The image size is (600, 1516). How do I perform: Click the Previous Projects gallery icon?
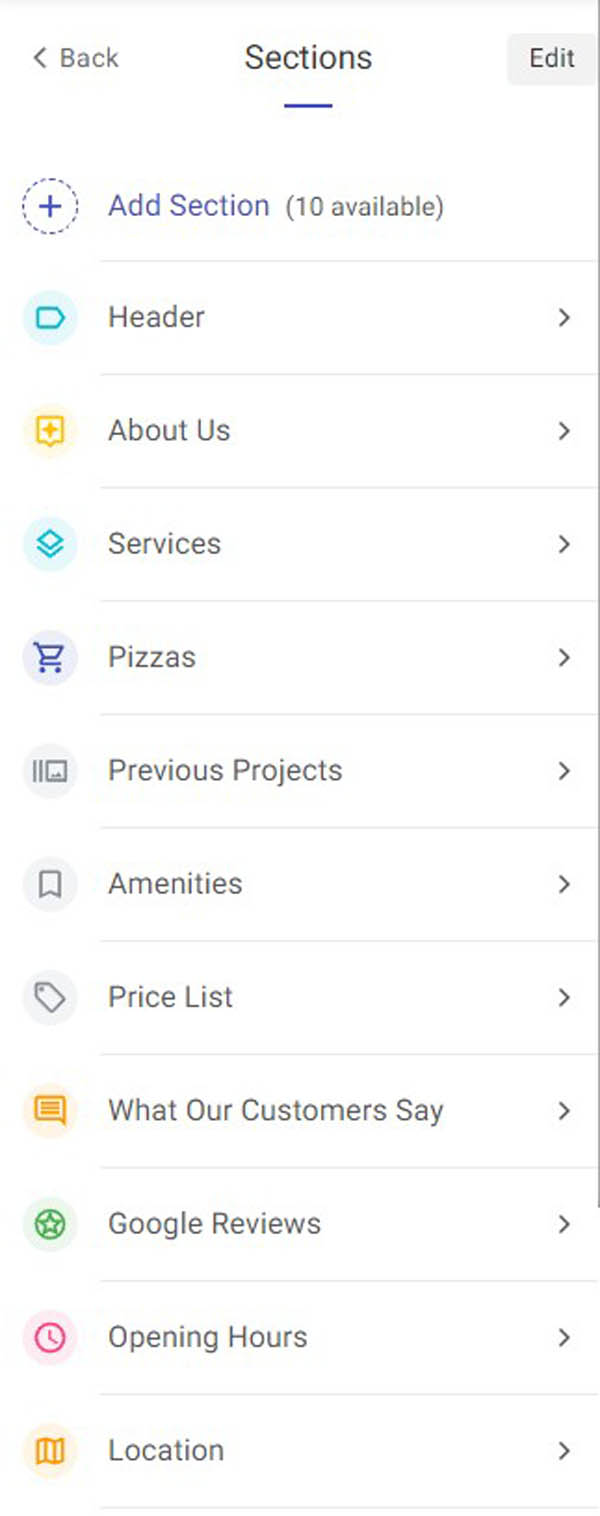(50, 771)
